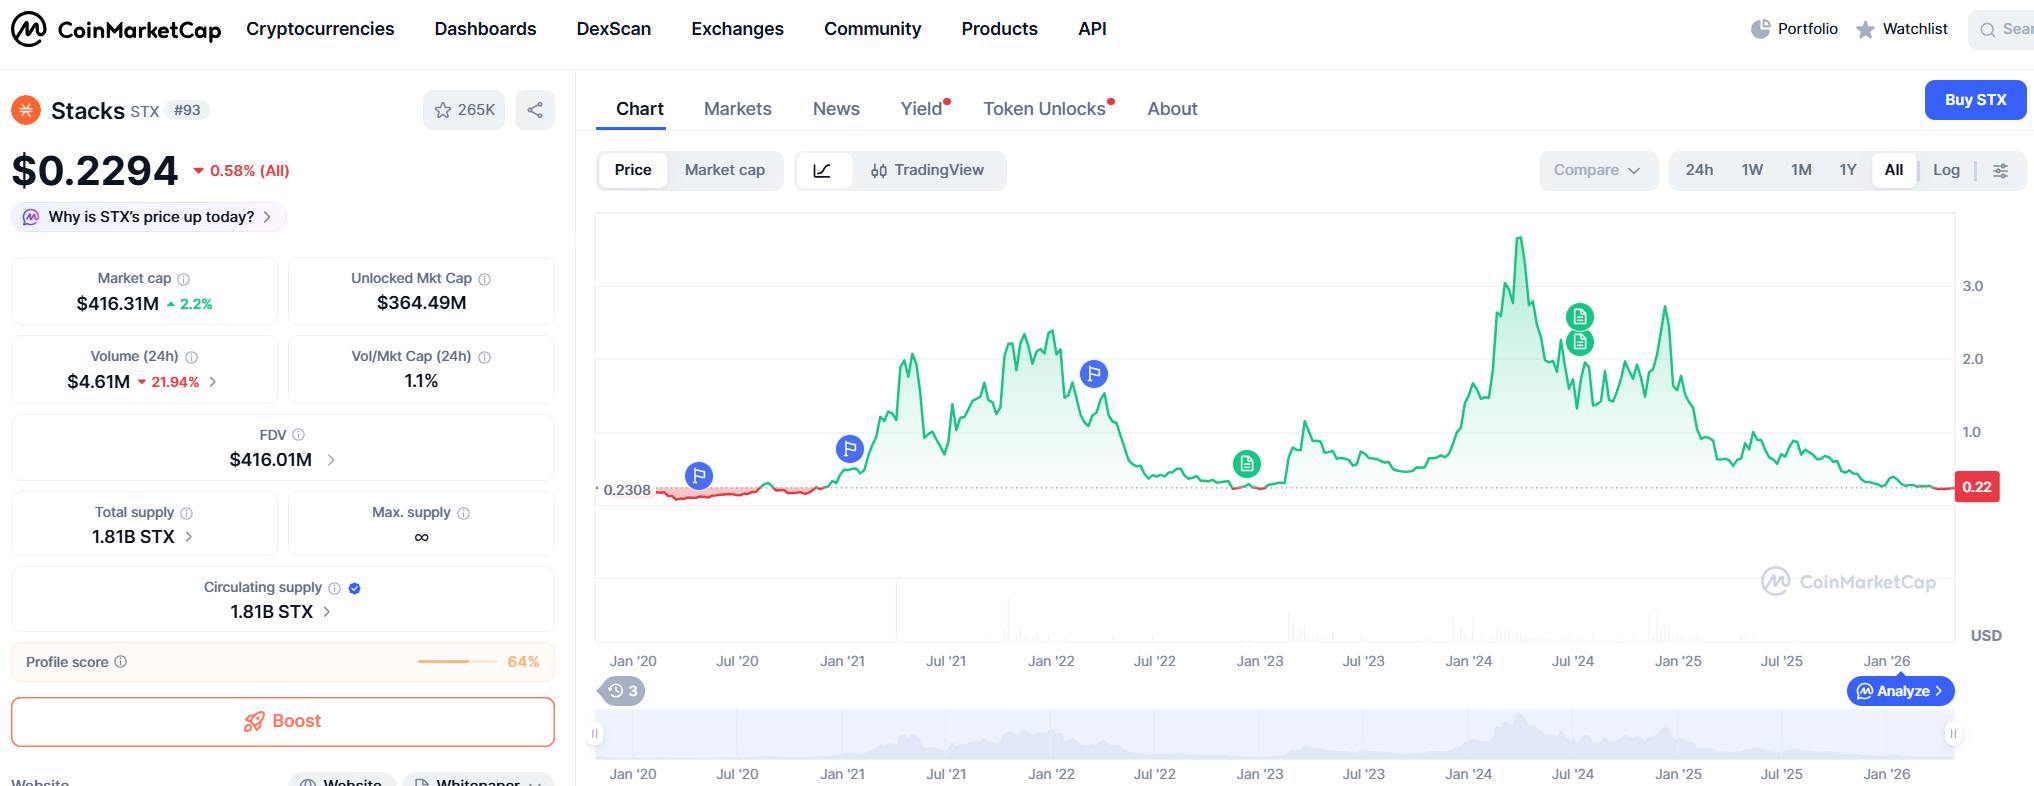Viewport: 2034px width, 786px height.
Task: Switch to the News tab
Action: click(x=836, y=109)
